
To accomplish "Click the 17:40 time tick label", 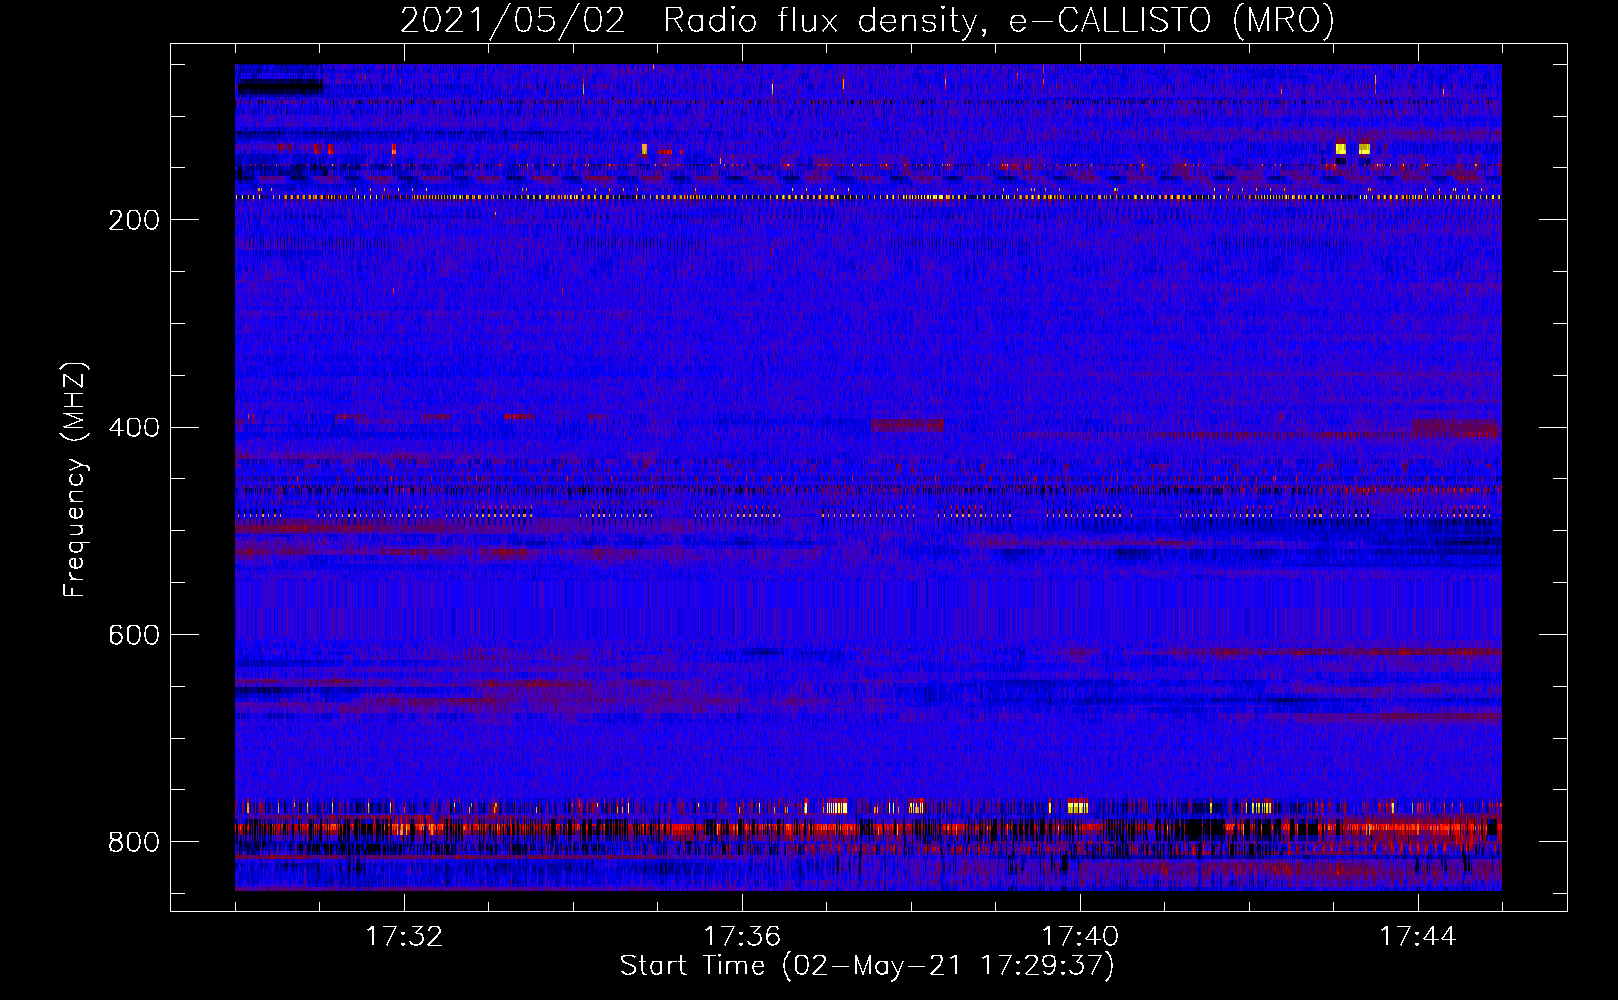I will click(x=1080, y=936).
